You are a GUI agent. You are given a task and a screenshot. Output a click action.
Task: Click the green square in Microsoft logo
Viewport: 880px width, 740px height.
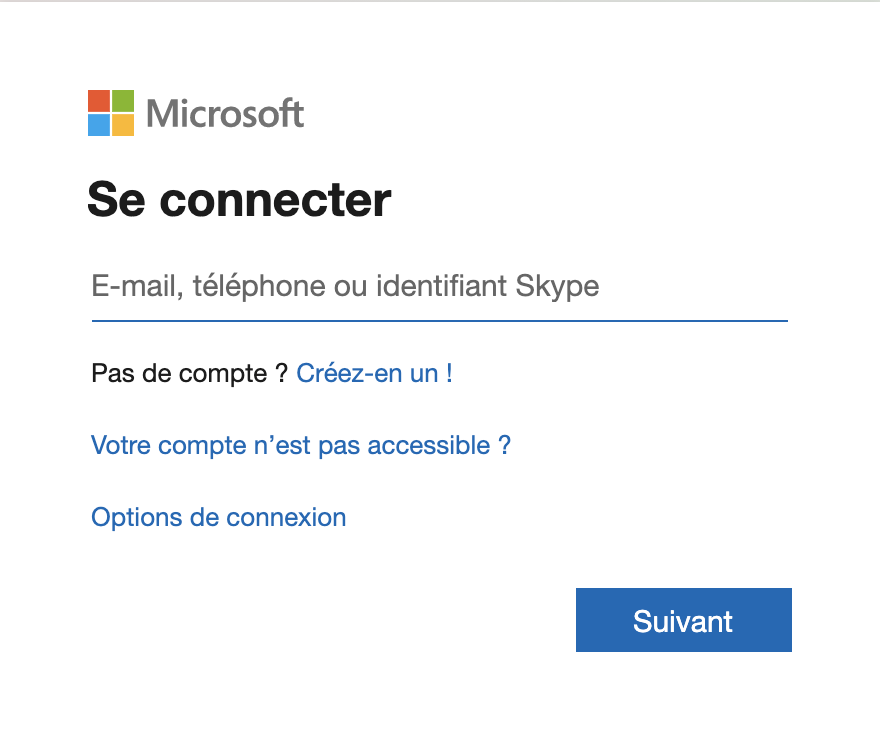pos(123,101)
